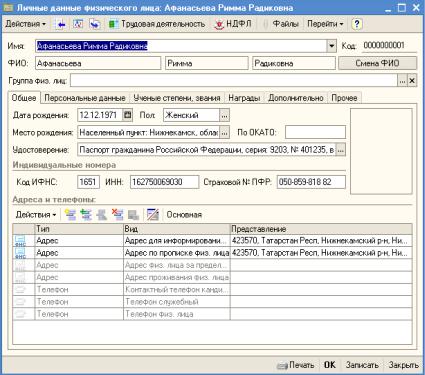Open the Прочее tab

(x=344, y=98)
